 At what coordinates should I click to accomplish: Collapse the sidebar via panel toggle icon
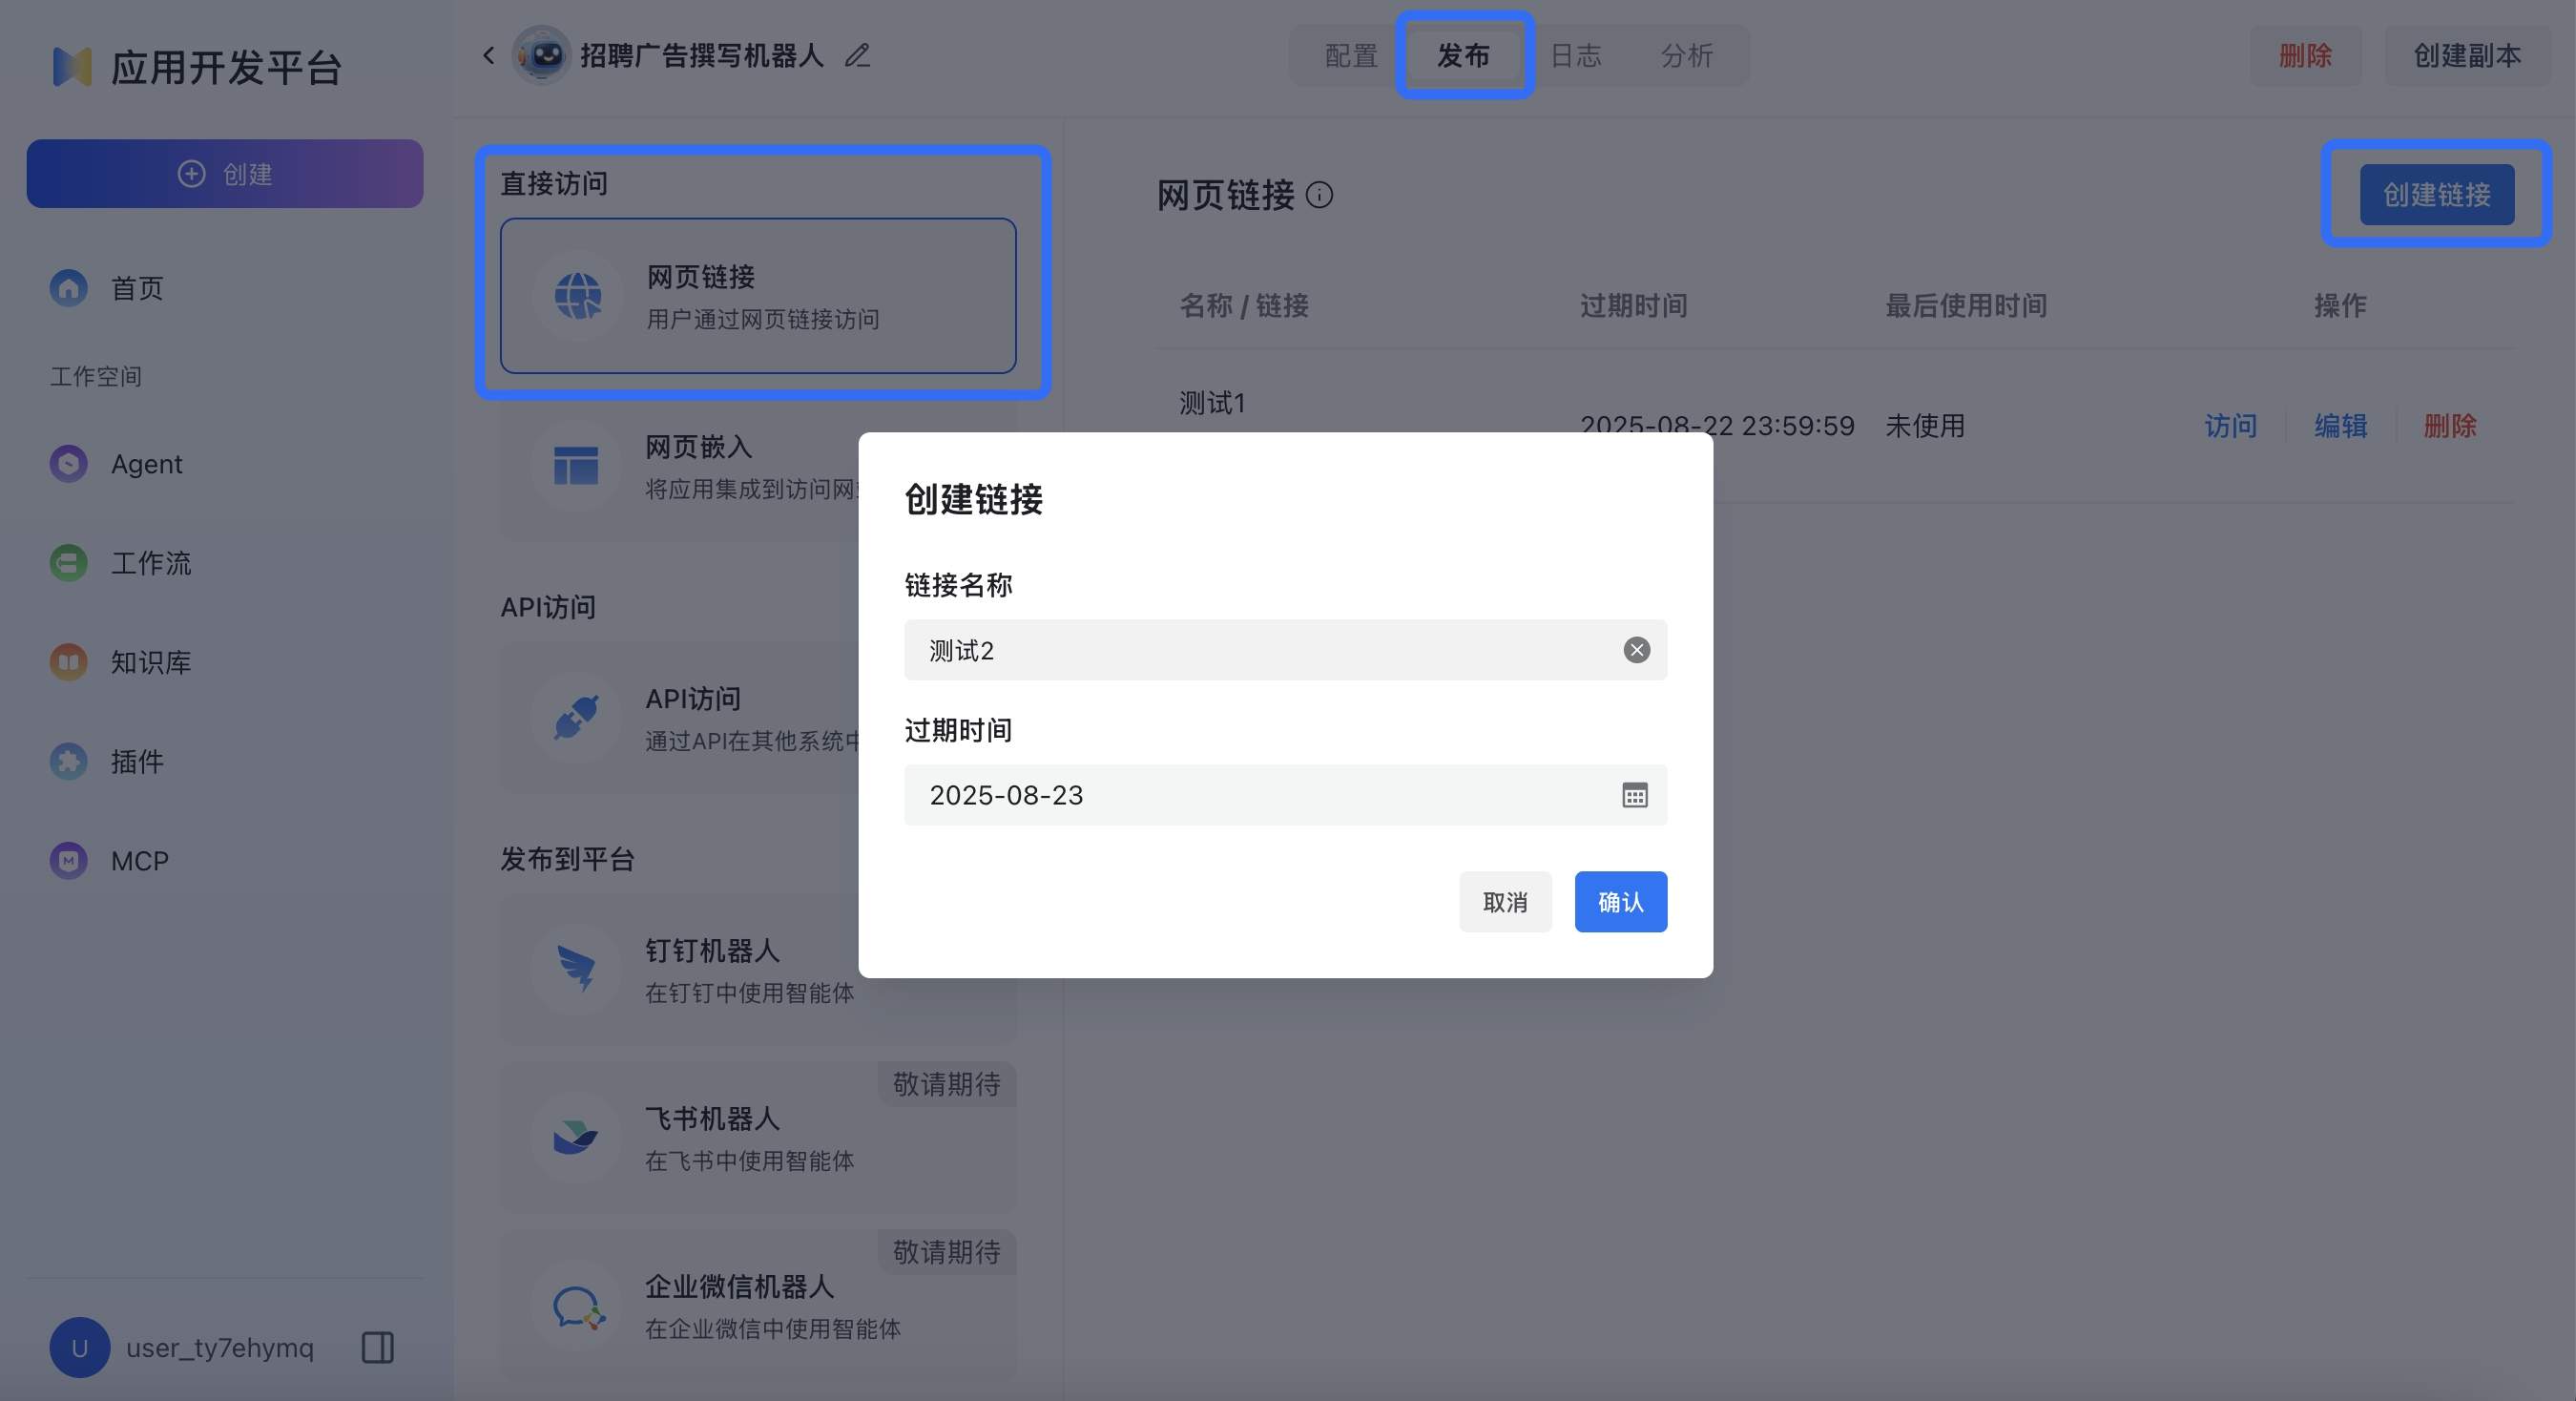click(x=377, y=1347)
